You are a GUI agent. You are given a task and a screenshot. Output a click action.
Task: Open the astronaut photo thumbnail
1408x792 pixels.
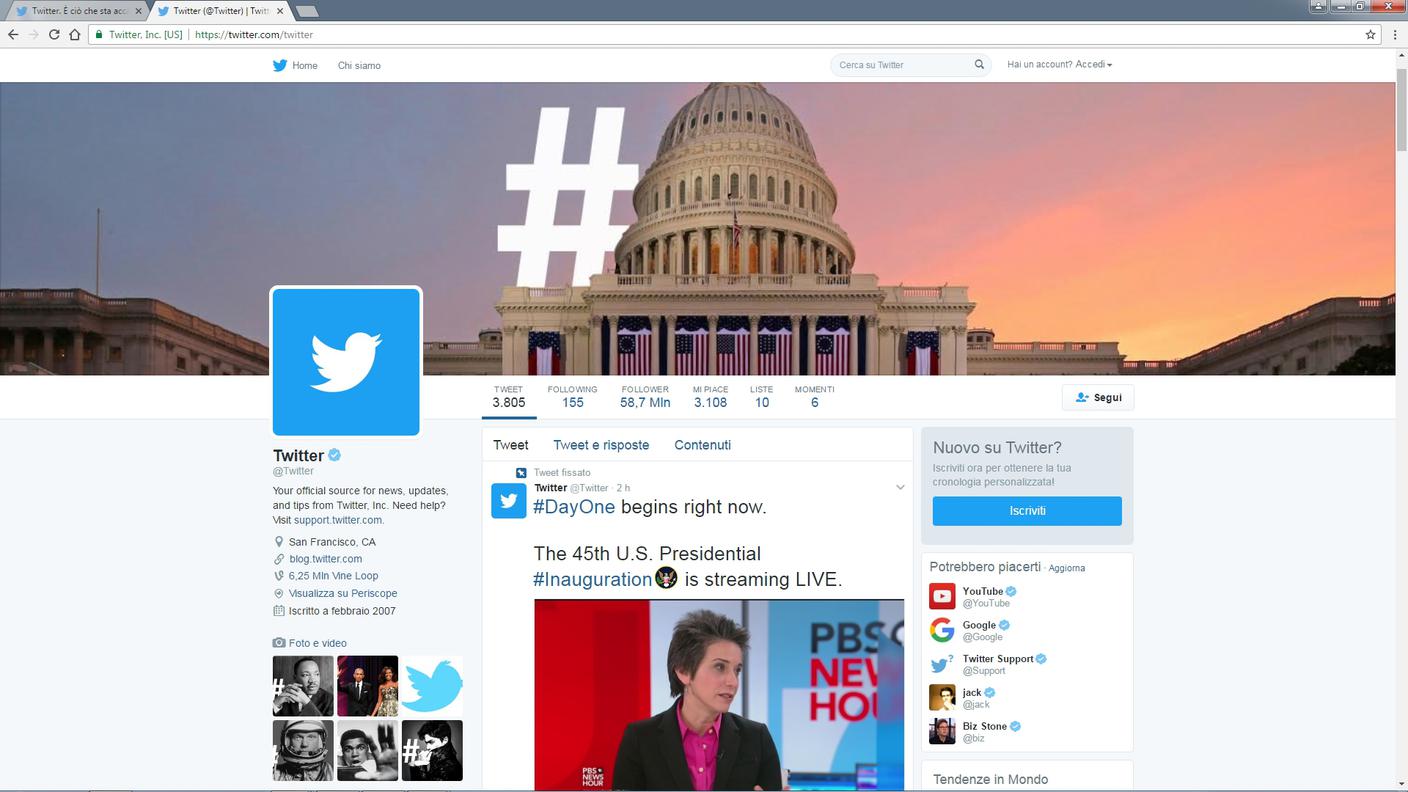click(303, 750)
